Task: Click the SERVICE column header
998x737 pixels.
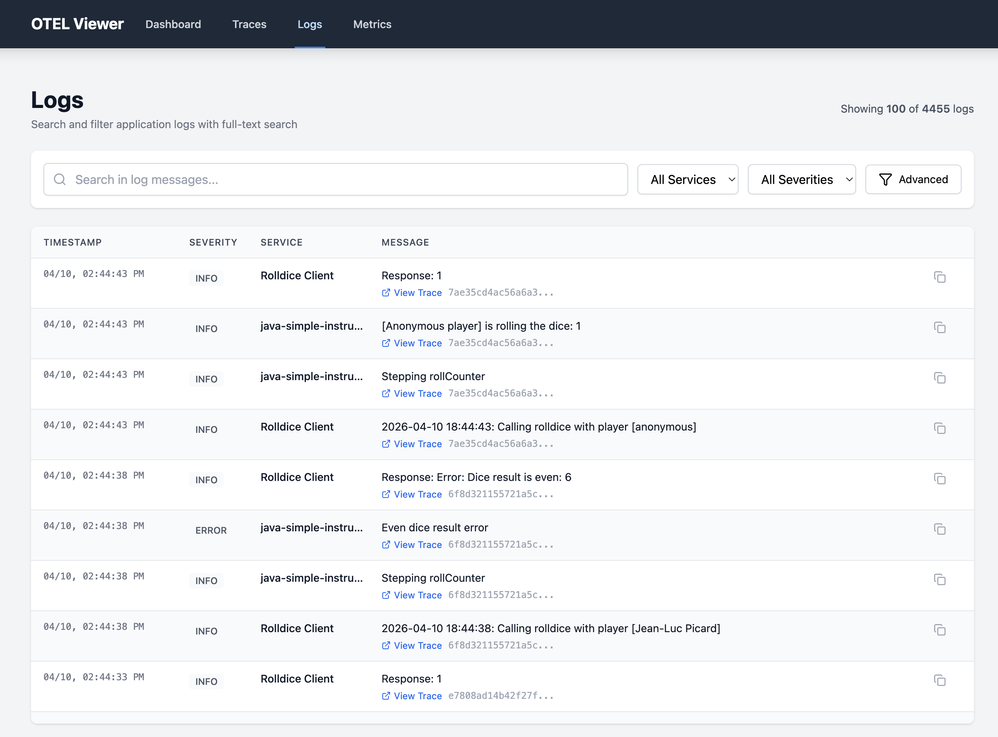Action: (281, 242)
